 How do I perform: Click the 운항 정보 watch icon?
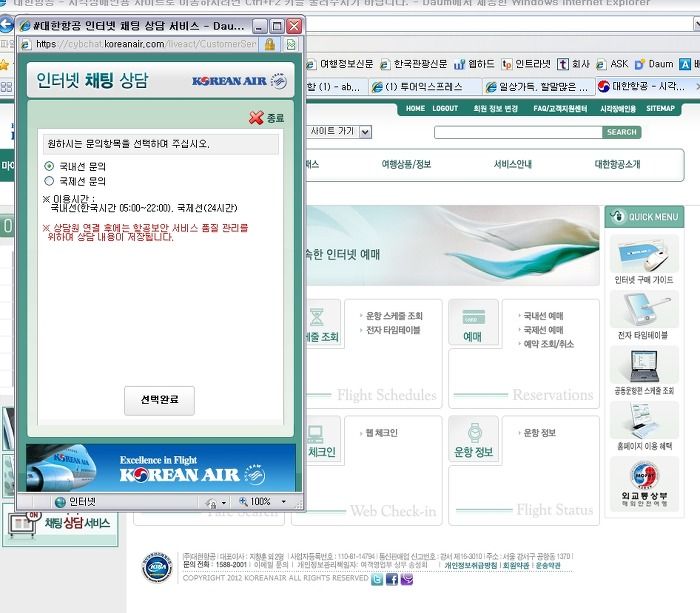[x=475, y=433]
